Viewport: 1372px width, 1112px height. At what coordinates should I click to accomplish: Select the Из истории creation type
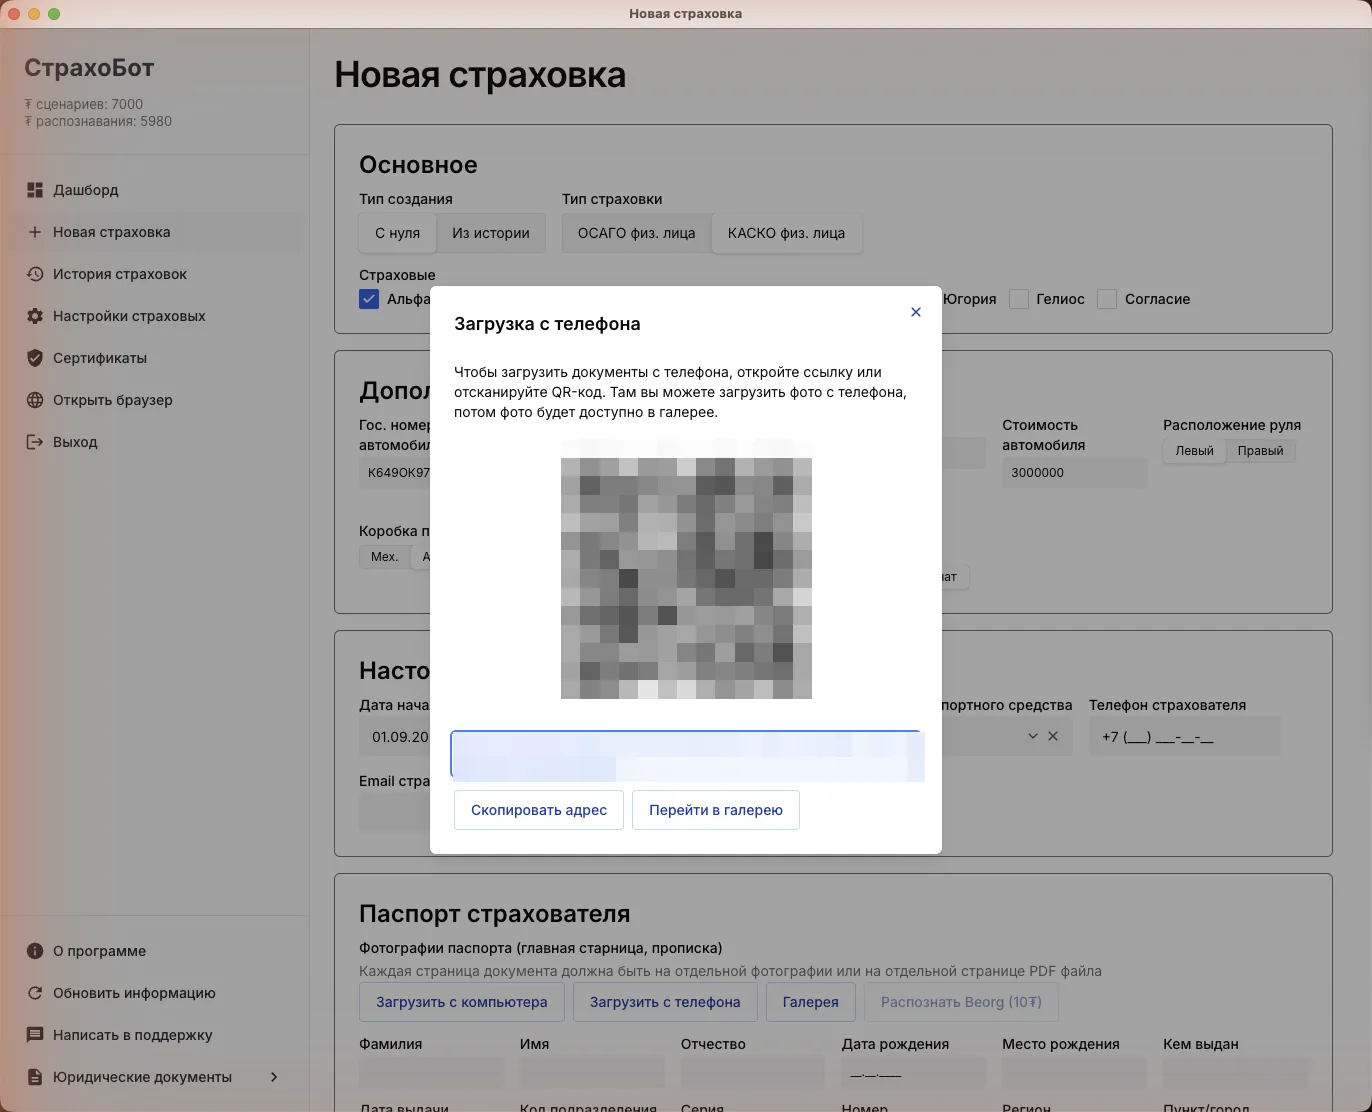491,233
